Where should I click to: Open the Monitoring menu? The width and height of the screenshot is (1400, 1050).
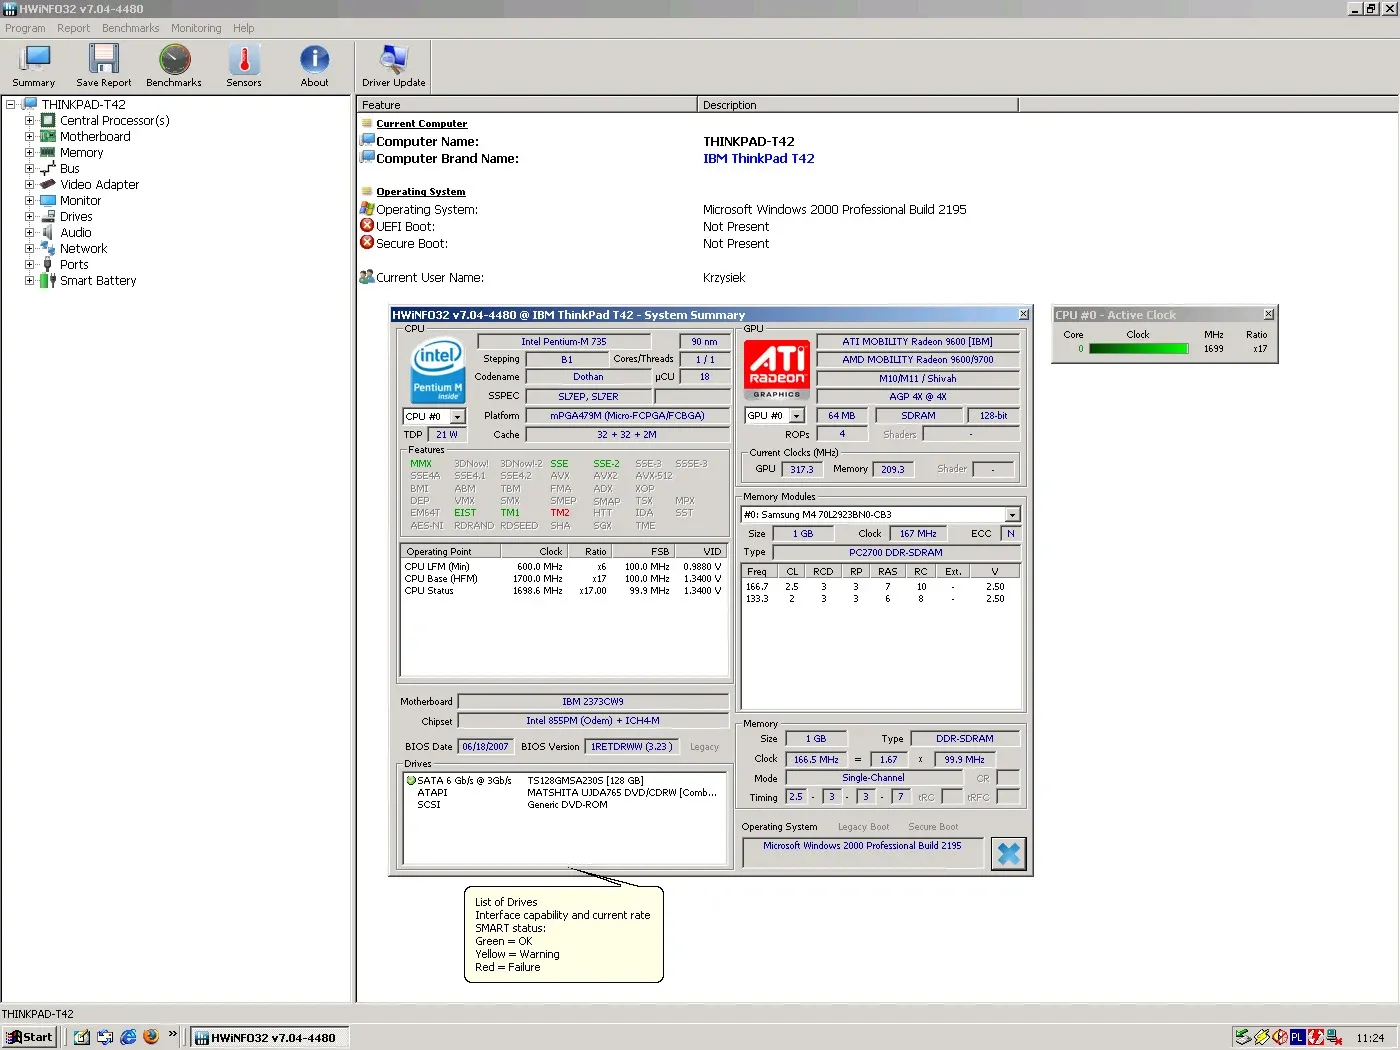click(x=196, y=28)
